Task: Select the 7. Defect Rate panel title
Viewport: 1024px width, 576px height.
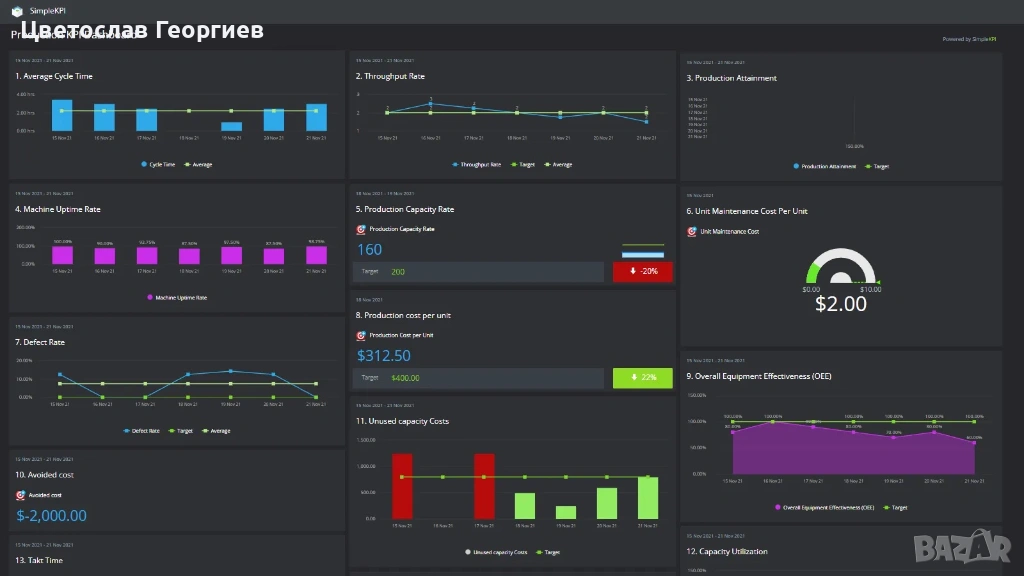Action: click(40, 342)
